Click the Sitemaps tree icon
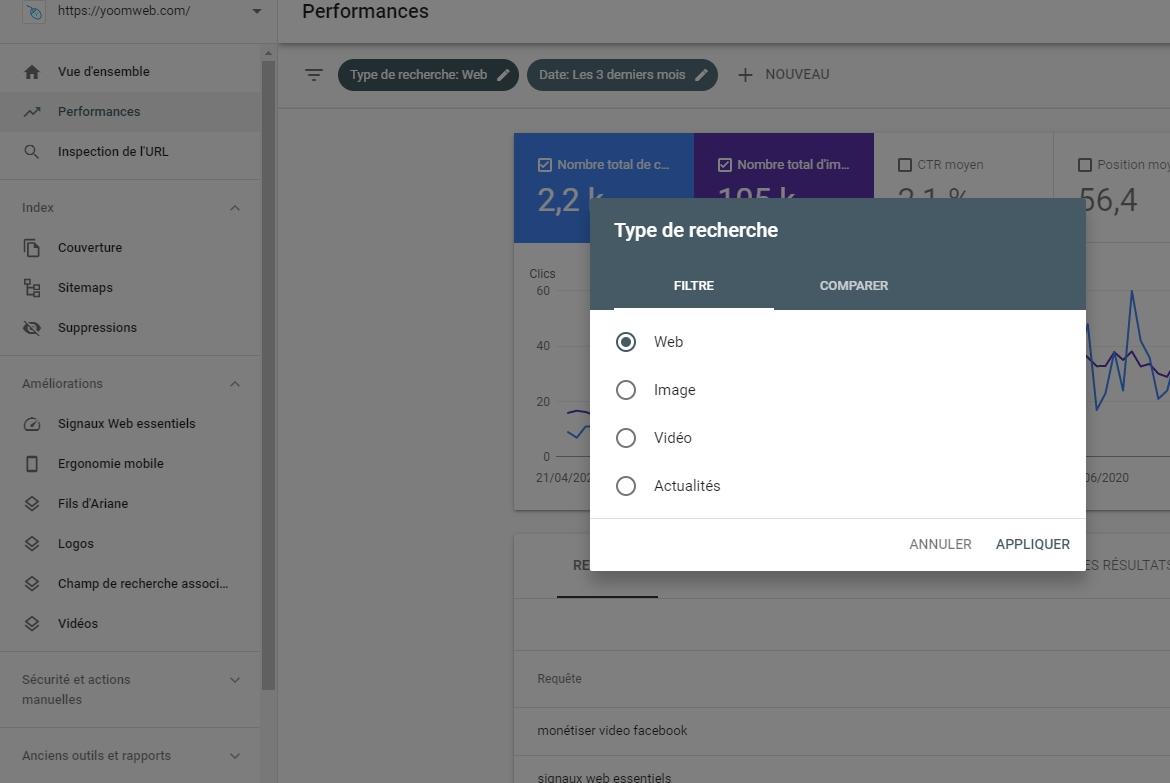The height and width of the screenshot is (783, 1170). point(32,288)
